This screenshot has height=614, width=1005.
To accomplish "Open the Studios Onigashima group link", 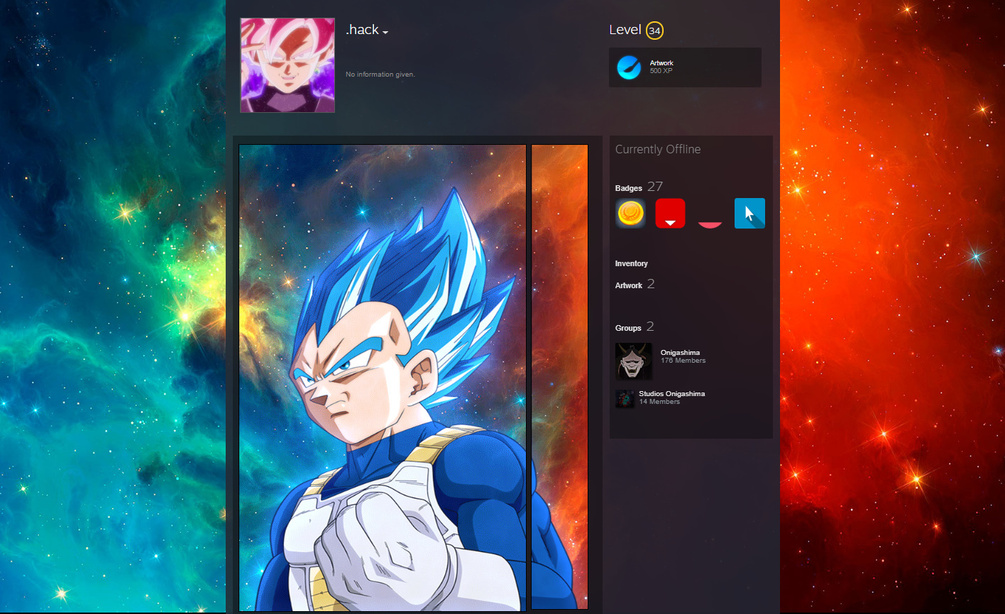I will click(x=672, y=394).
